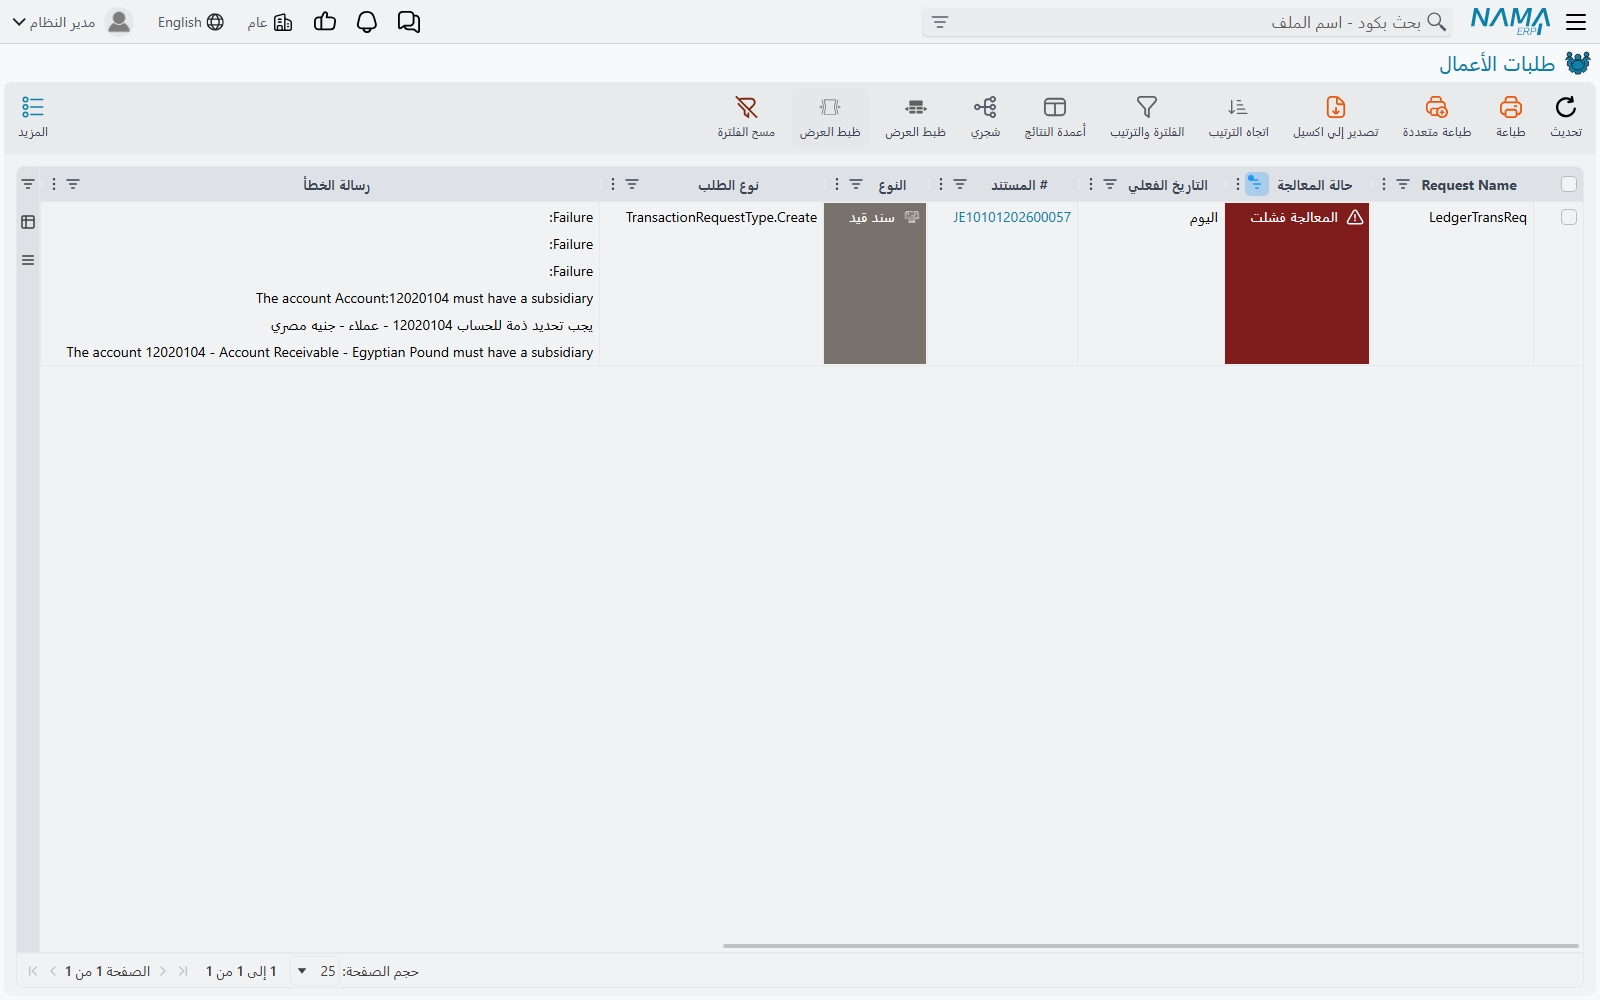1600x1000 pixels.
Task: Filter the التاريخ الفعلي column
Action: pyautogui.click(x=1110, y=184)
